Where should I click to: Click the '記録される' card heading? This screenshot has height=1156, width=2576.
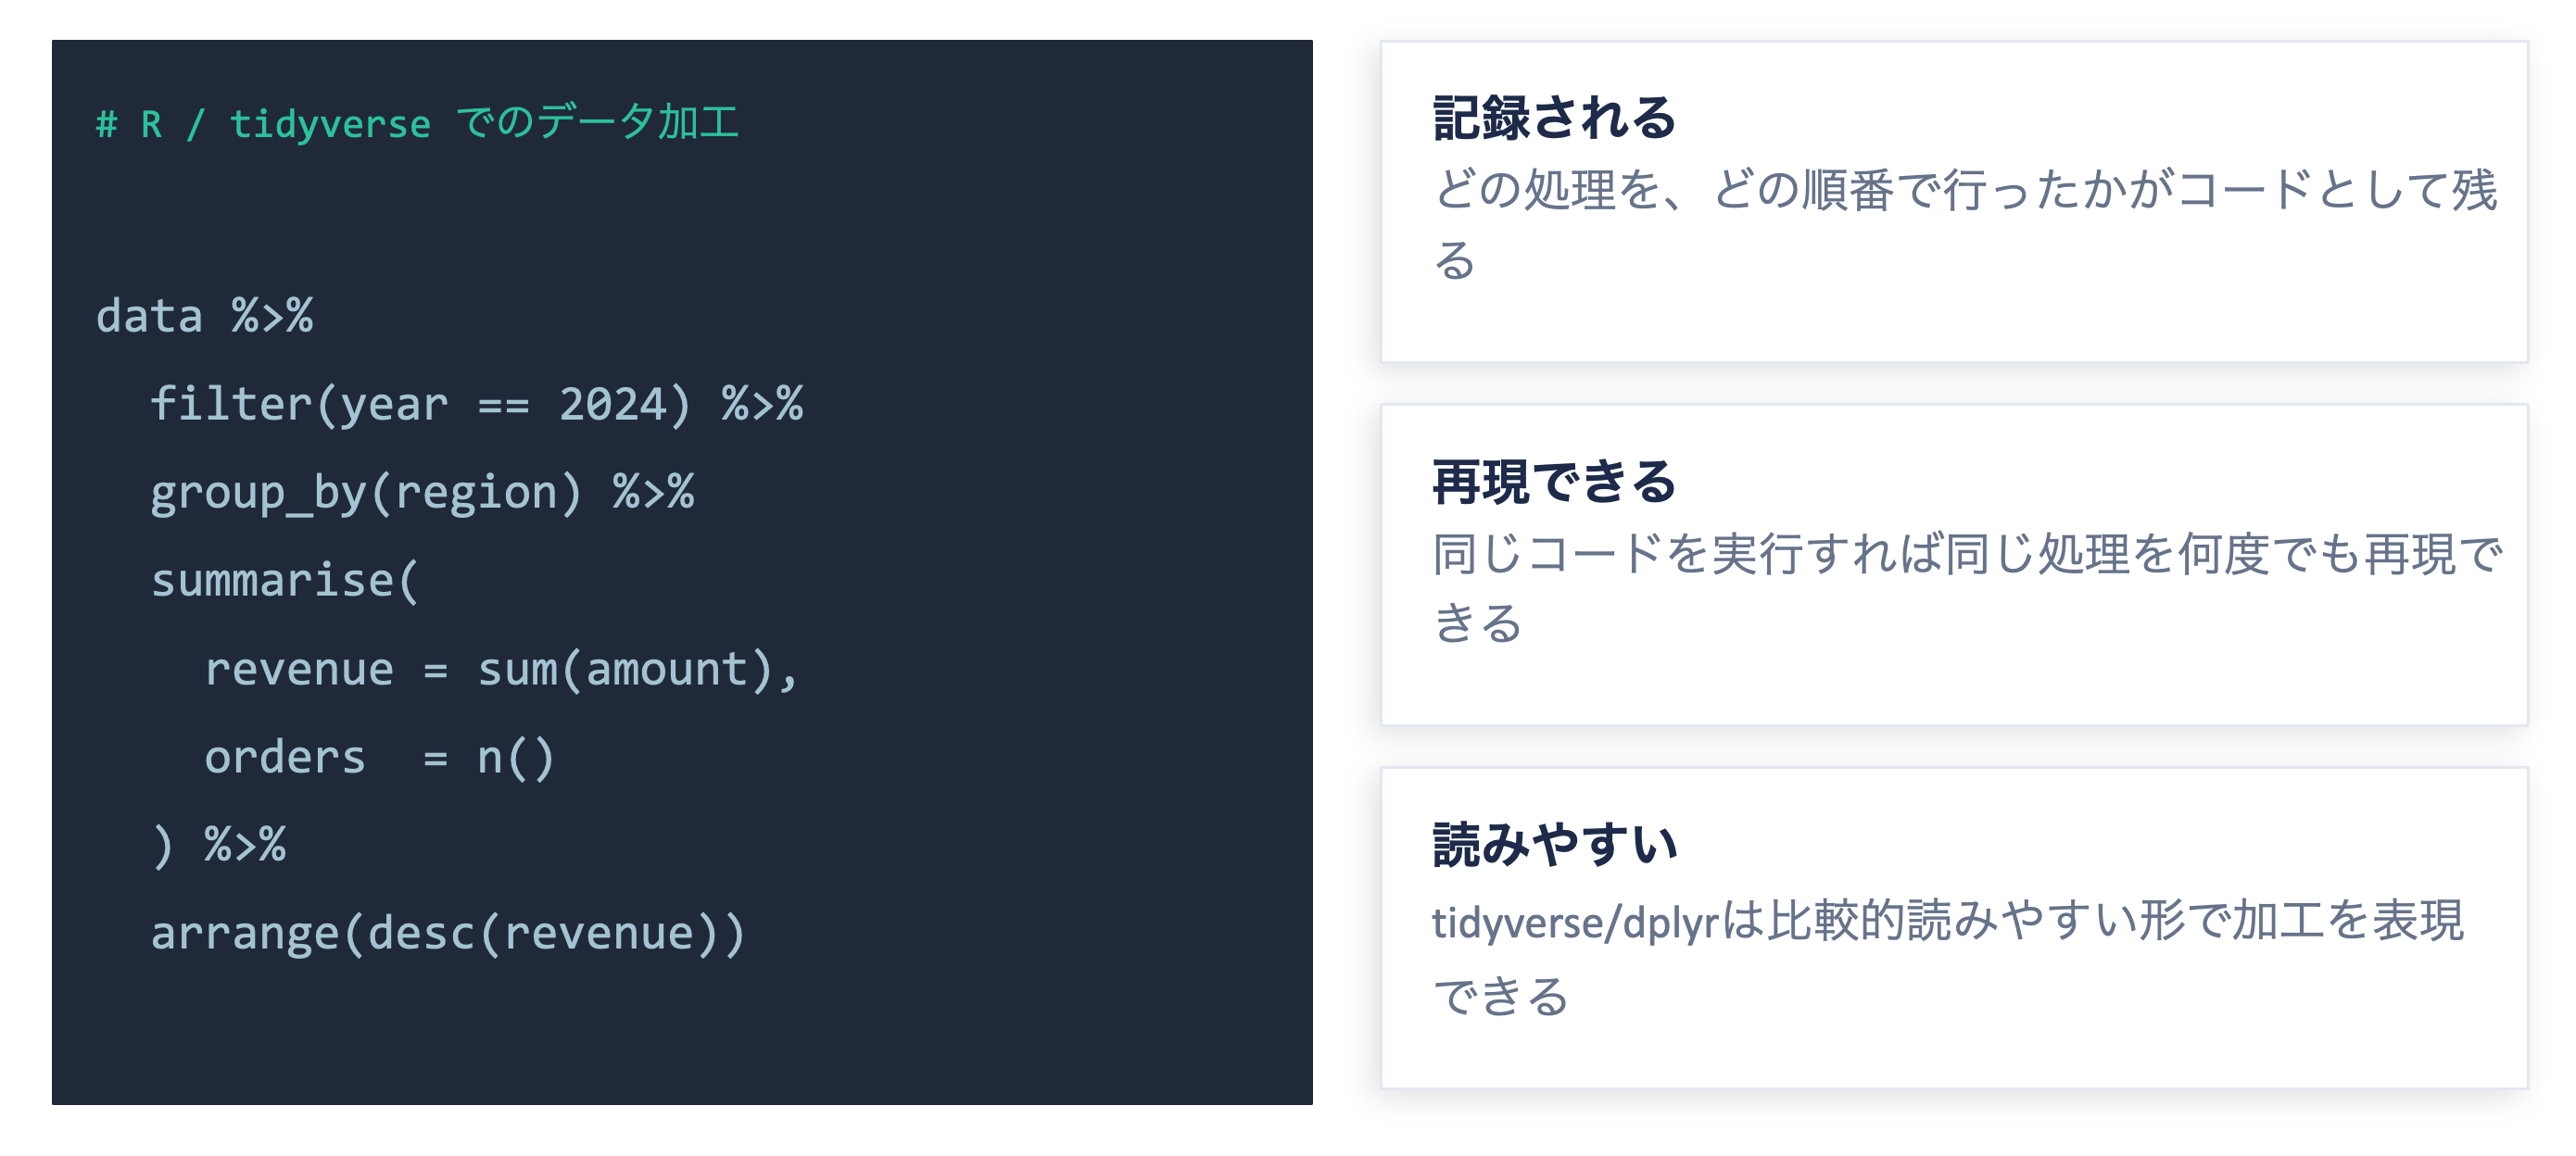pyautogui.click(x=1555, y=118)
